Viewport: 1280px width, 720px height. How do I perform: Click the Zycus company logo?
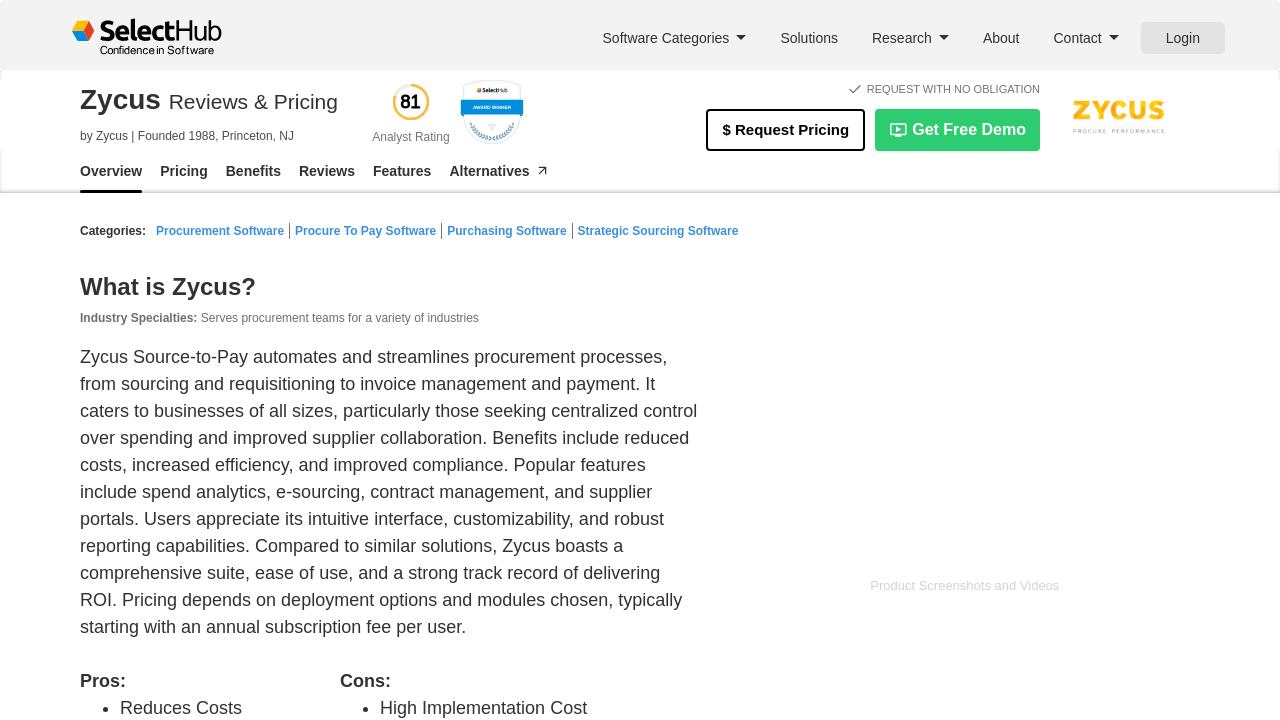click(x=1119, y=117)
